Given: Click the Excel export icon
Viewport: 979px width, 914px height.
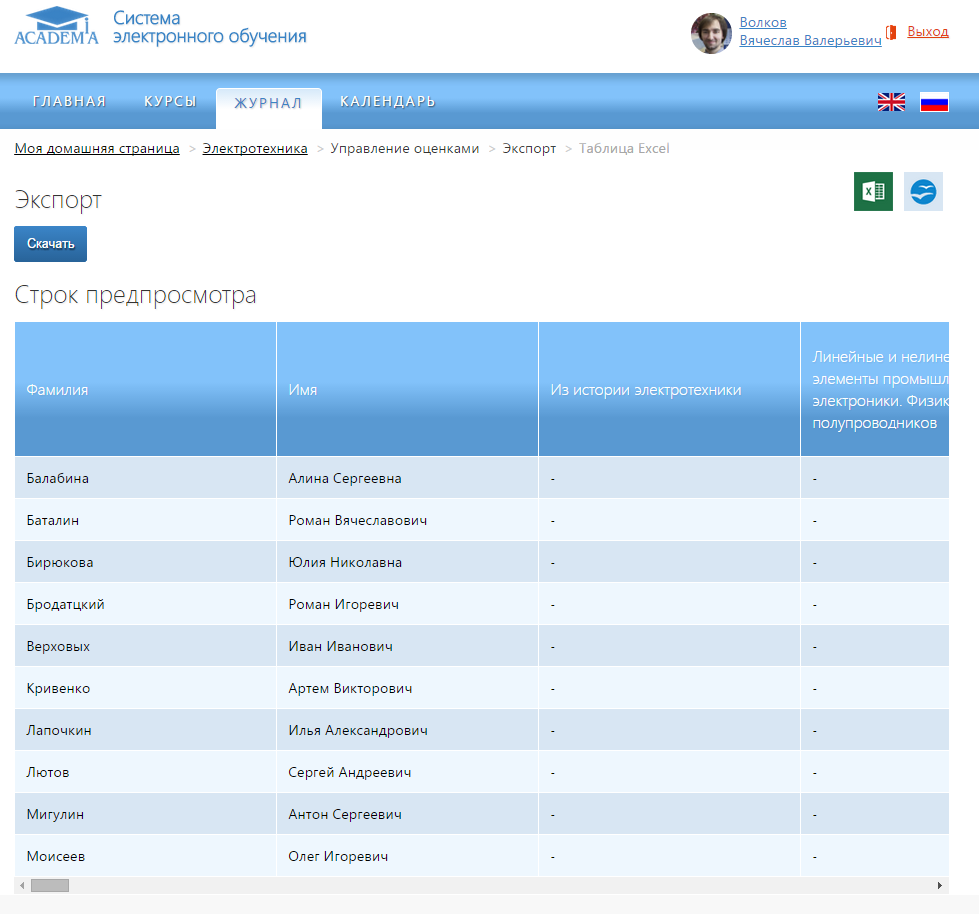Looking at the screenshot, I should [x=873, y=191].
